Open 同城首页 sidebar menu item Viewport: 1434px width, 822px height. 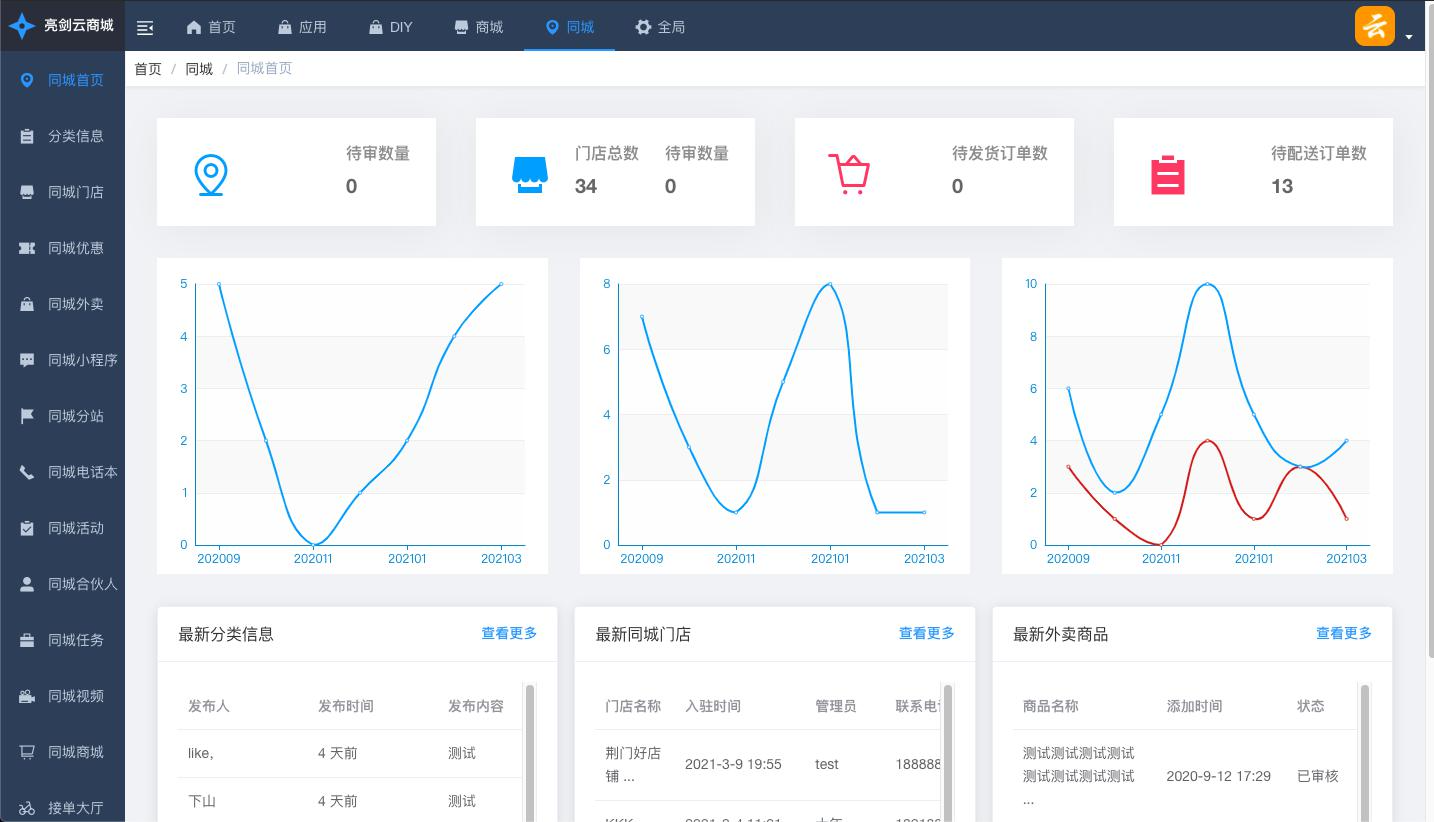[62, 80]
